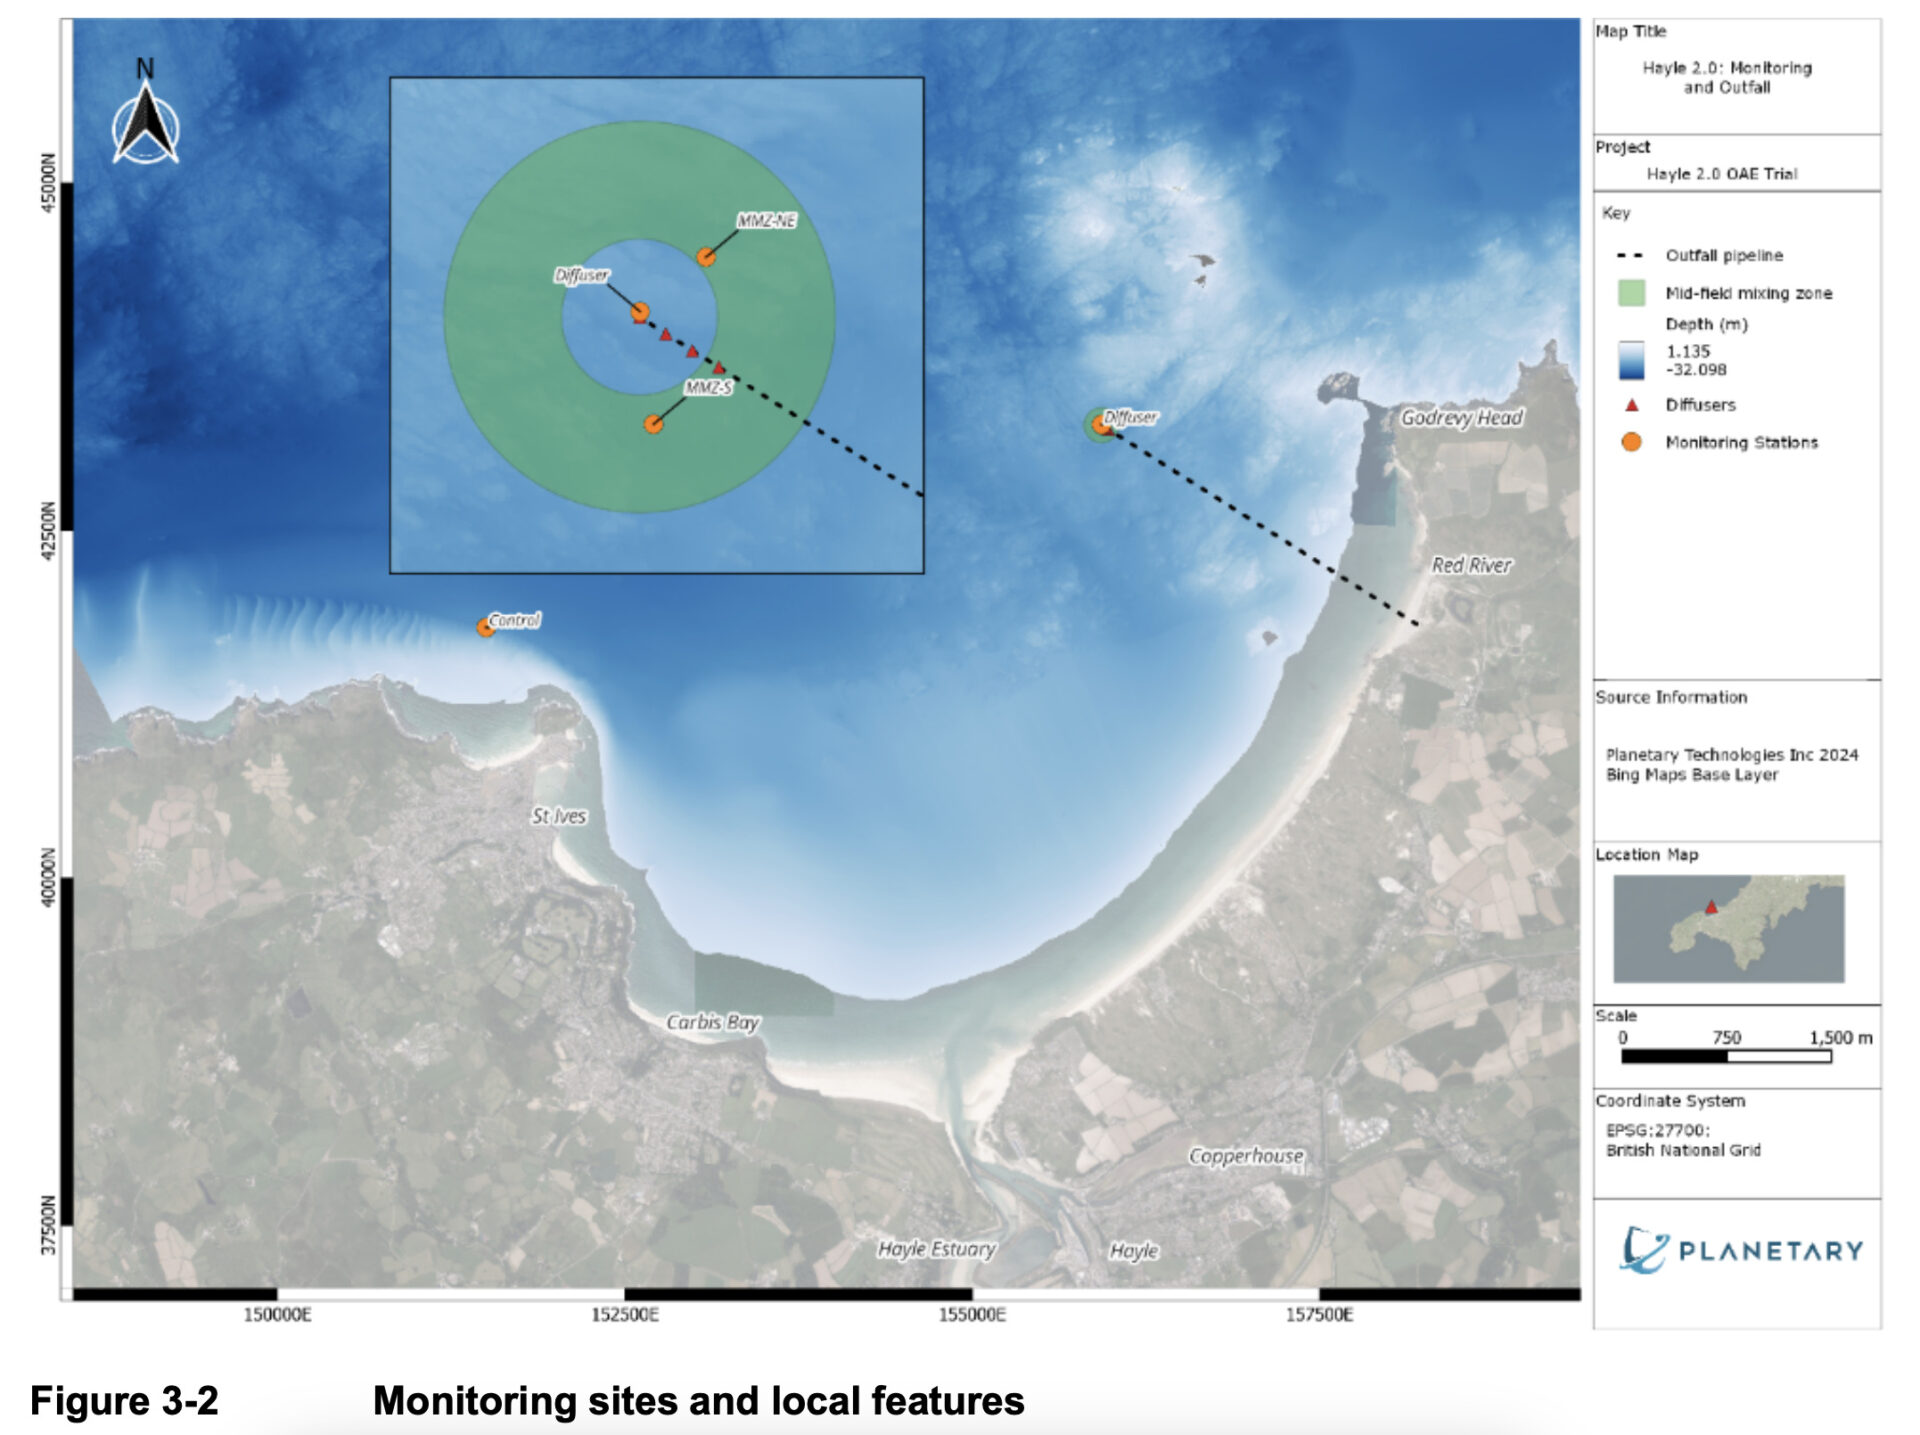The height and width of the screenshot is (1435, 1920).
Task: Click the 157500E easting axis label
Action: [1319, 1315]
